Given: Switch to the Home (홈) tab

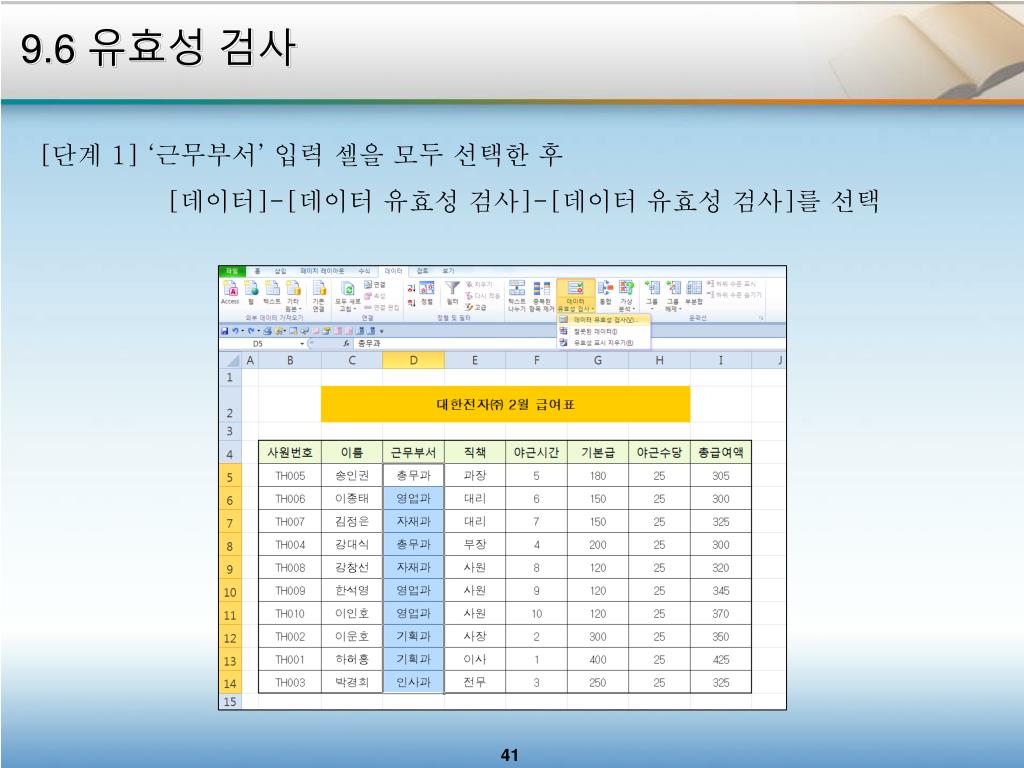Looking at the screenshot, I should [x=257, y=271].
